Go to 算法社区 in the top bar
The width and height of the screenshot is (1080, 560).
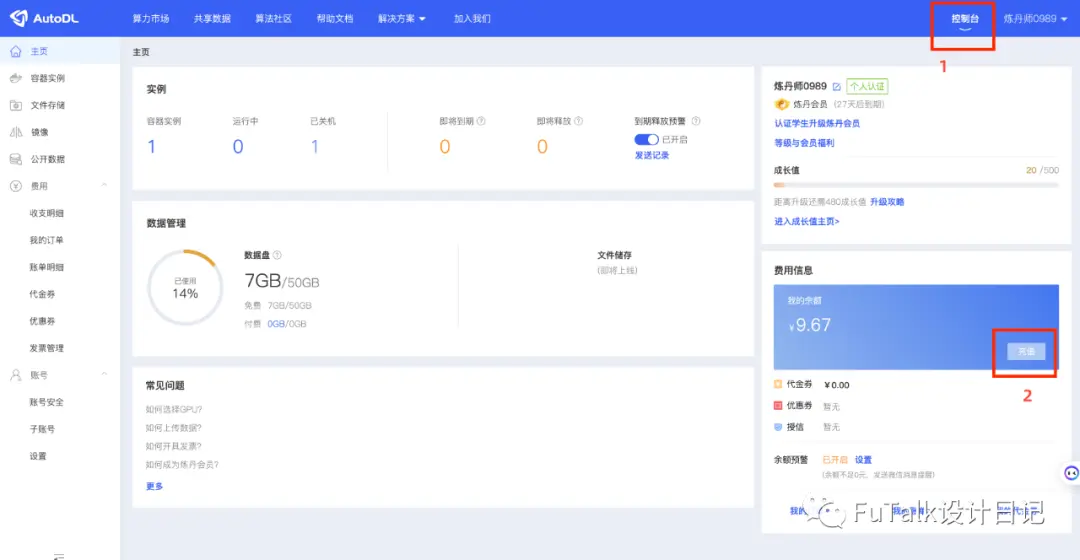pyautogui.click(x=273, y=19)
